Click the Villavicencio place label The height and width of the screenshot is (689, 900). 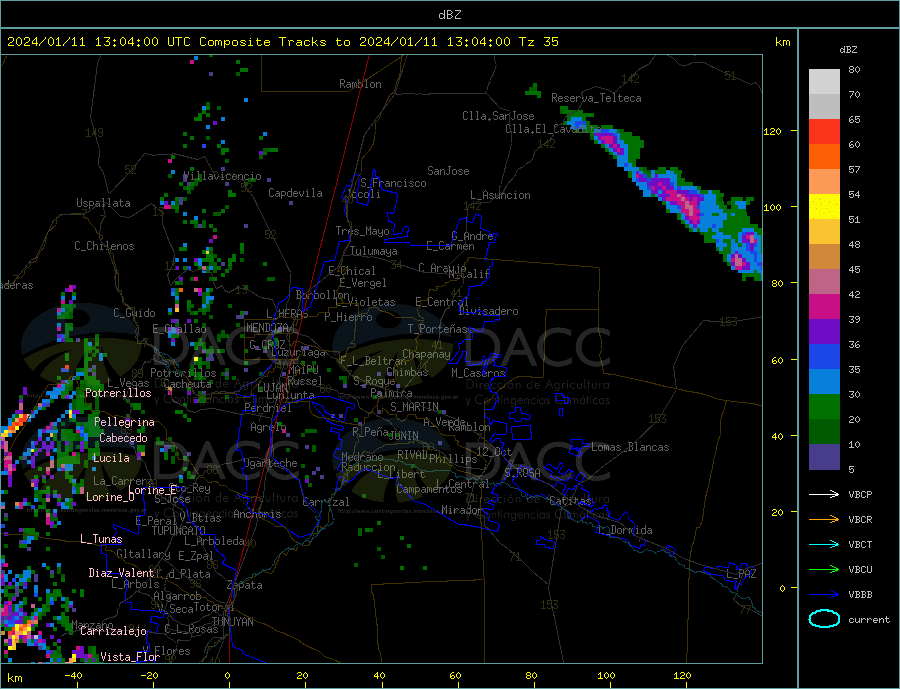[222, 176]
